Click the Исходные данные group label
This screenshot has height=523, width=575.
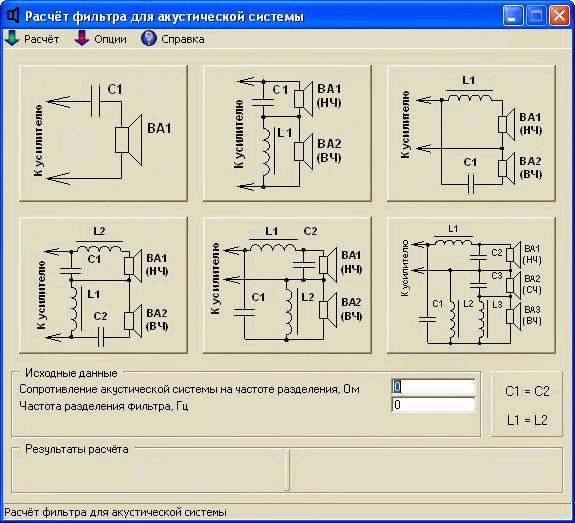coord(71,373)
